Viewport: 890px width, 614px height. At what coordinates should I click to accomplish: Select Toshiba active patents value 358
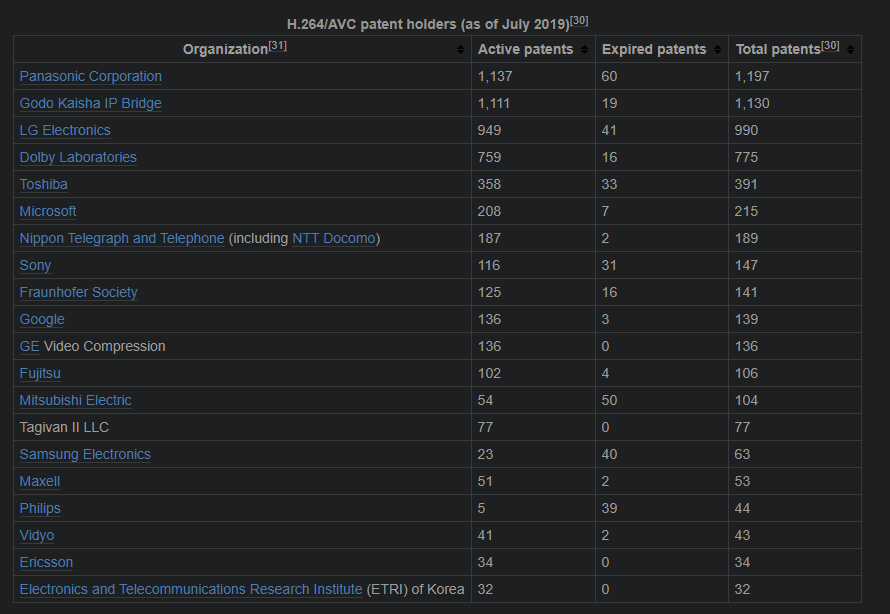click(489, 184)
